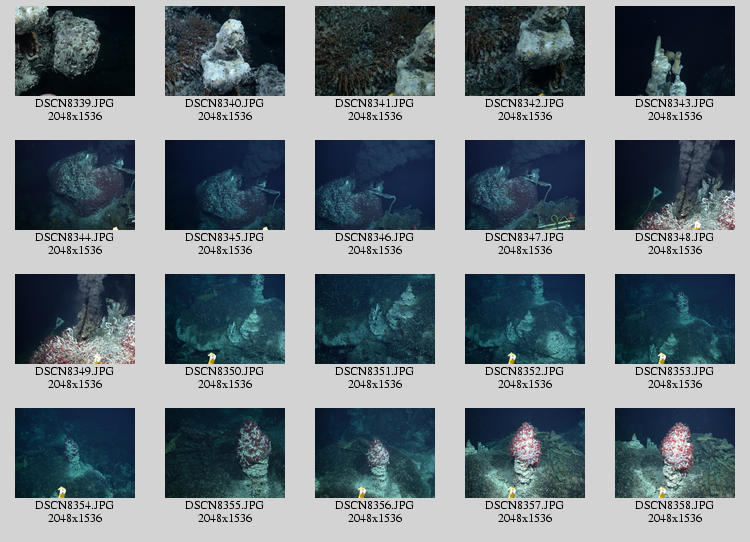Viewport: 750px width, 542px height.
Task: View the DSCN8349.JPG picture thumbnail
Action: click(75, 319)
